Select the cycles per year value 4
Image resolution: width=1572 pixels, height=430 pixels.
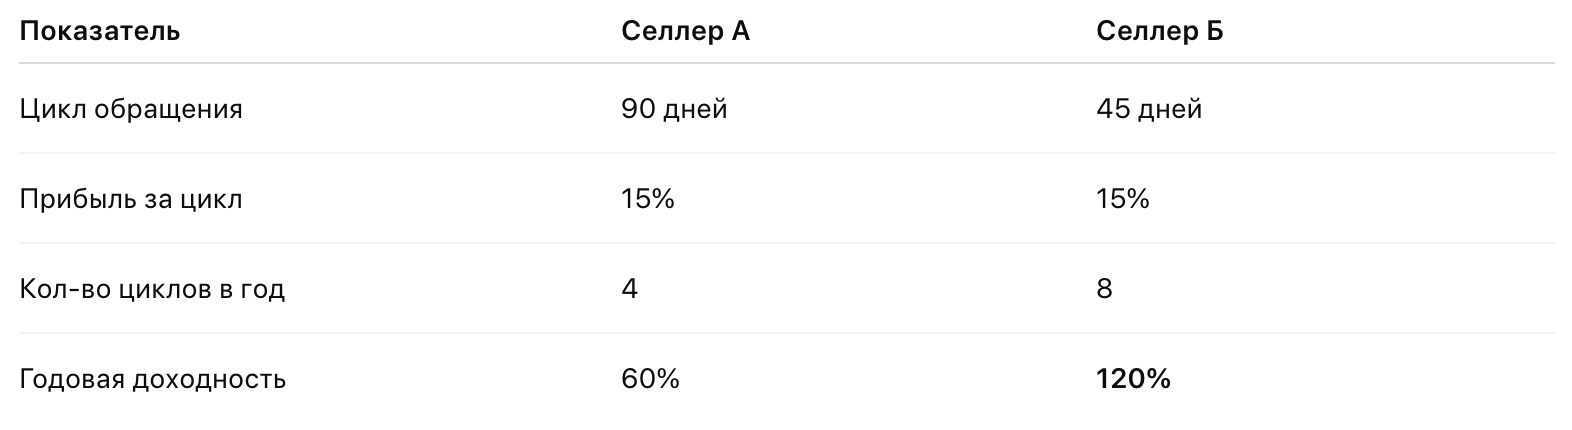(x=630, y=289)
